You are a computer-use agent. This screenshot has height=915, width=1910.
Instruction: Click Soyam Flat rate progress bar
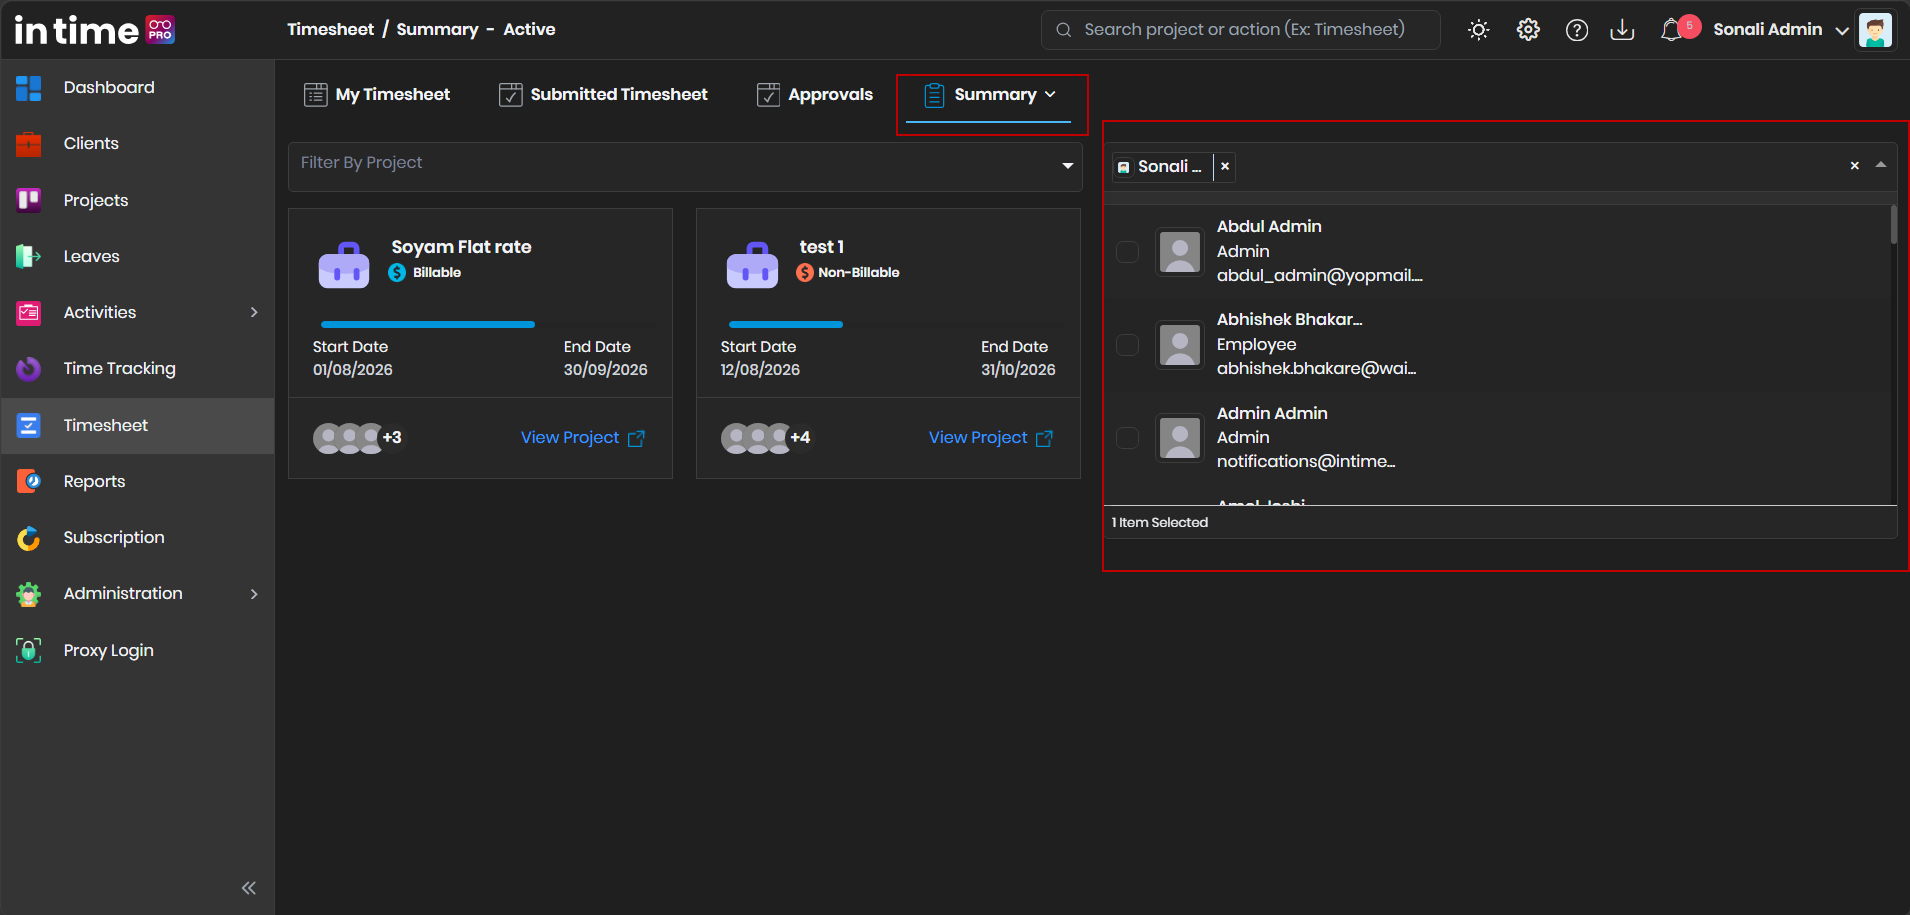[x=428, y=324]
